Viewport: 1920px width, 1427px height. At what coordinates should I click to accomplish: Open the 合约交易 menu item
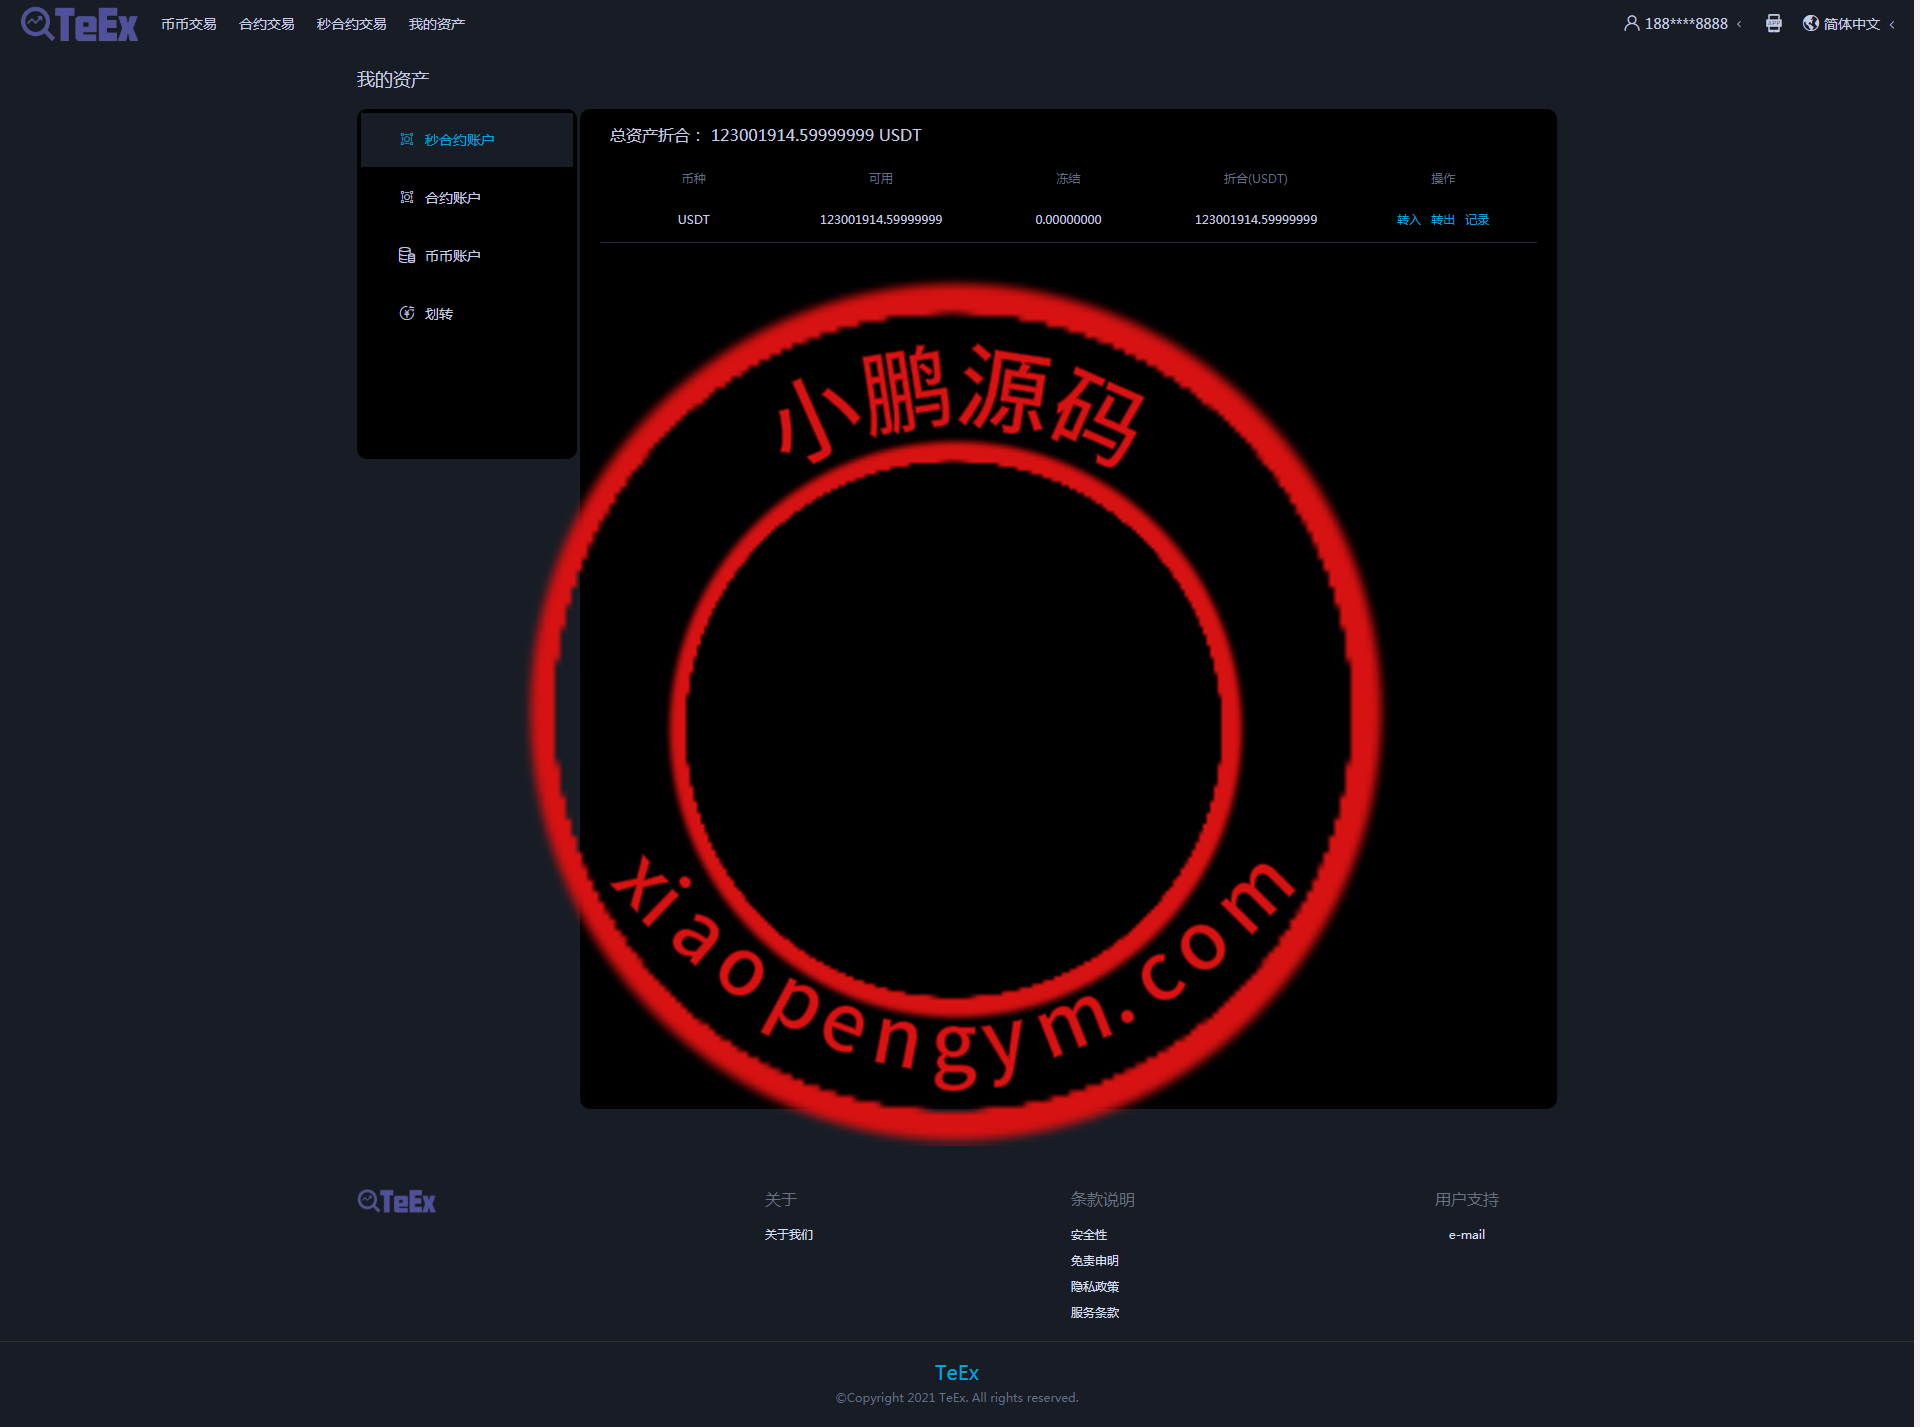point(265,23)
